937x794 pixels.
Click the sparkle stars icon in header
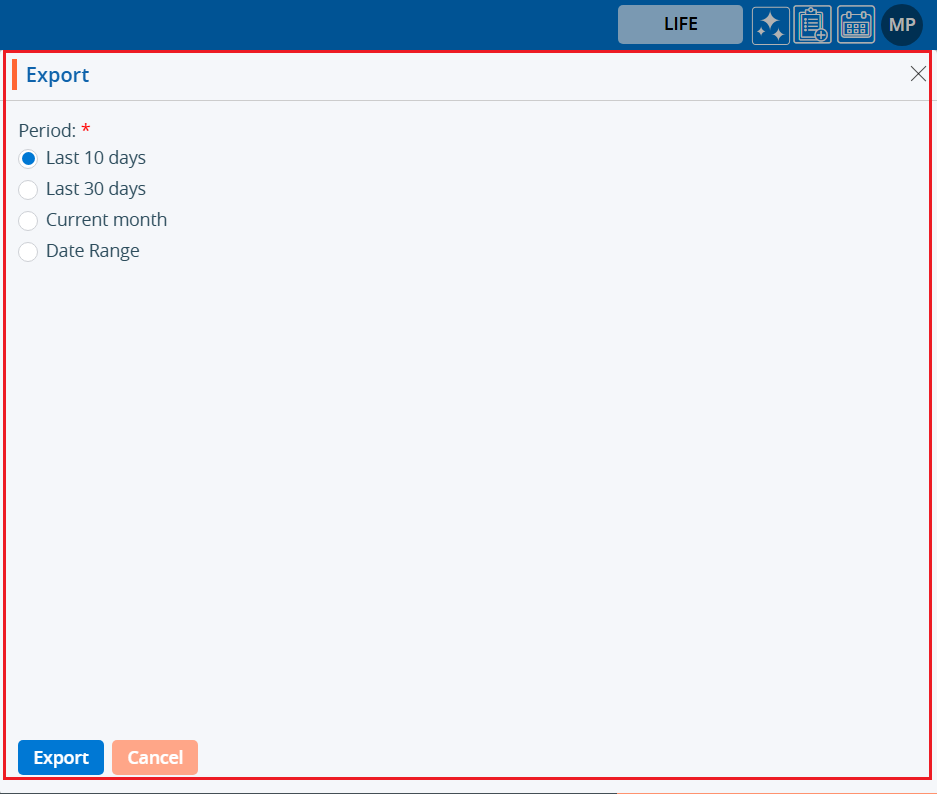(x=770, y=25)
